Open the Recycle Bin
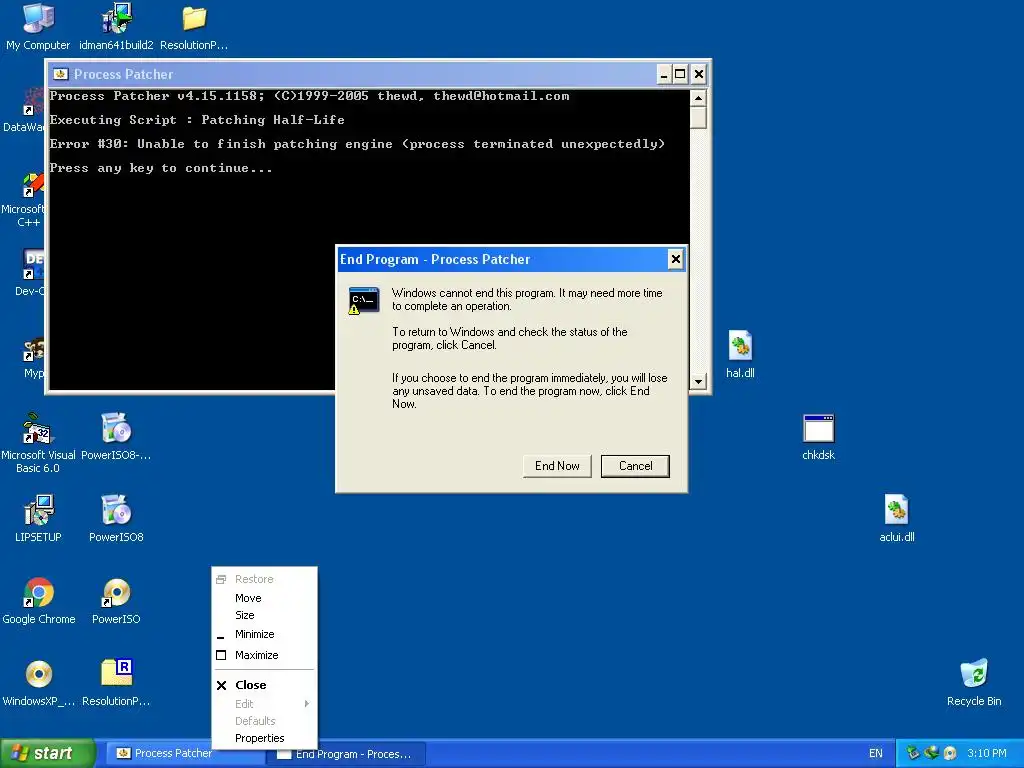Viewport: 1024px width, 768px height. pyautogui.click(x=974, y=682)
